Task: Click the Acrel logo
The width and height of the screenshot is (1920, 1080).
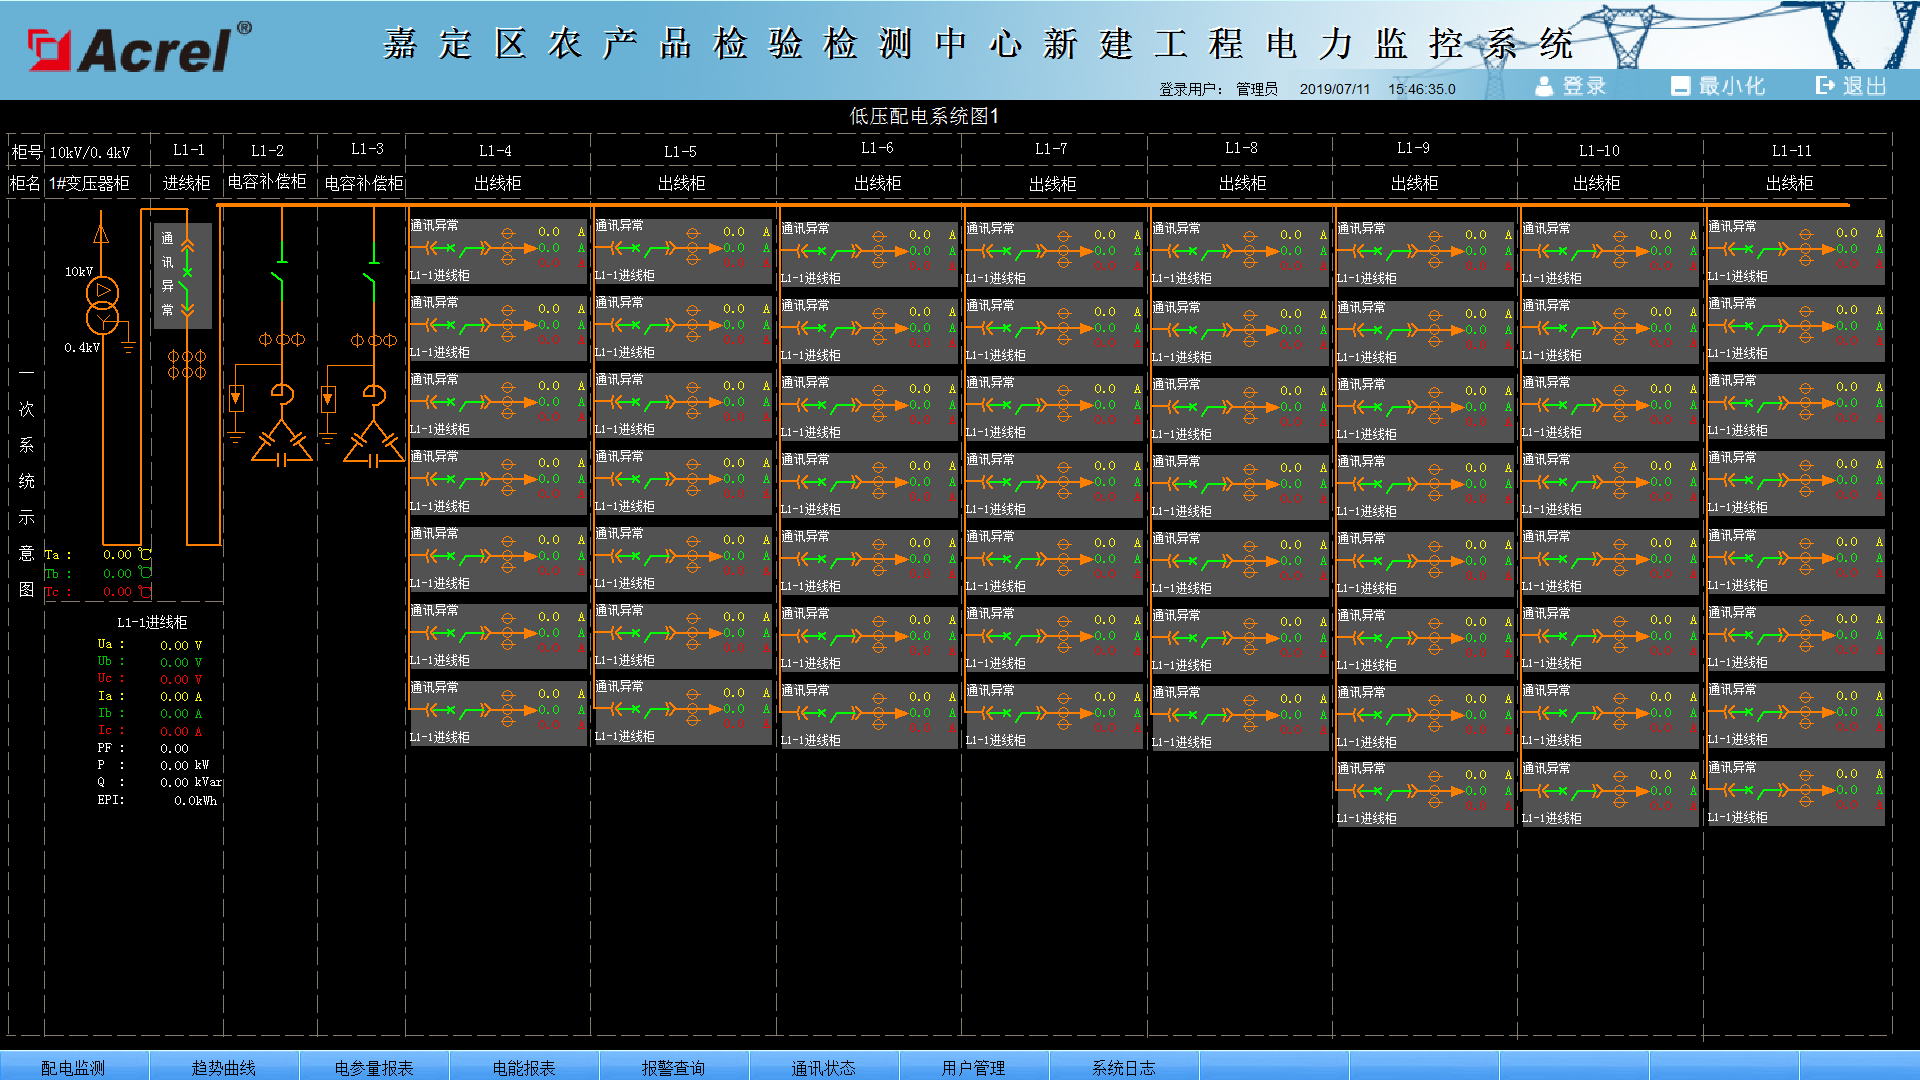Action: [x=139, y=49]
